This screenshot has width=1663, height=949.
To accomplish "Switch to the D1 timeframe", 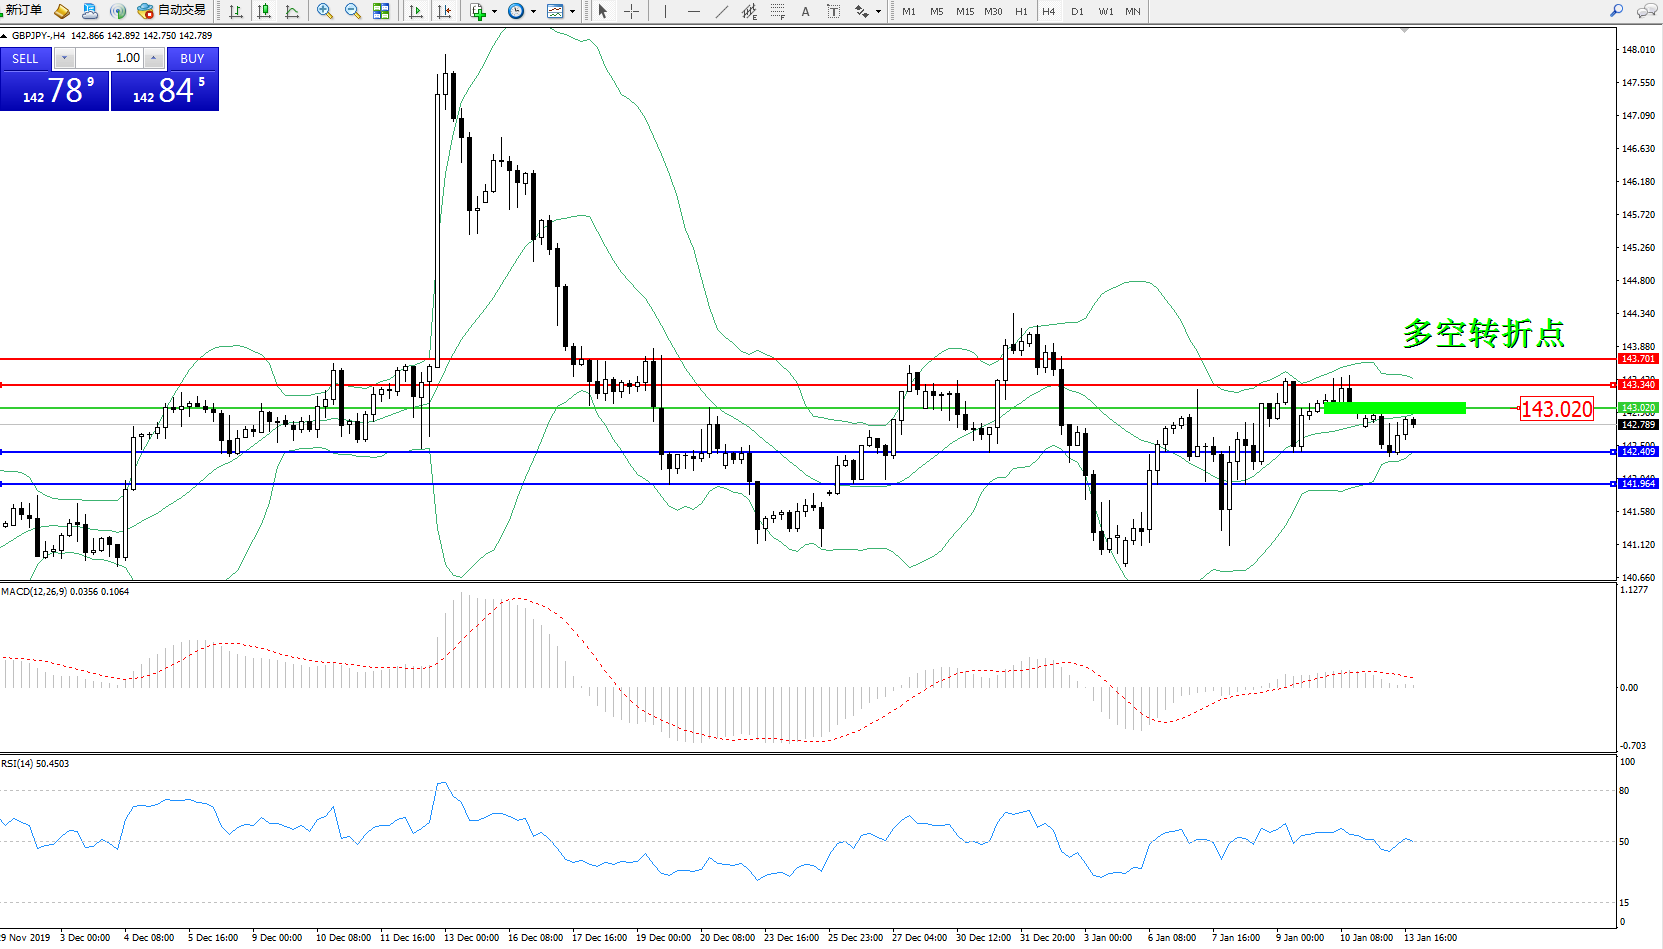I will pyautogui.click(x=1077, y=12).
